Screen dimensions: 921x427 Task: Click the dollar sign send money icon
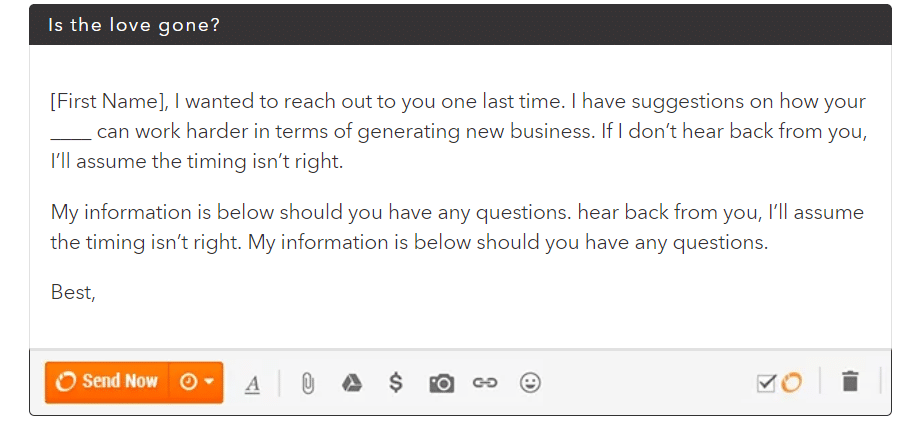tap(396, 382)
